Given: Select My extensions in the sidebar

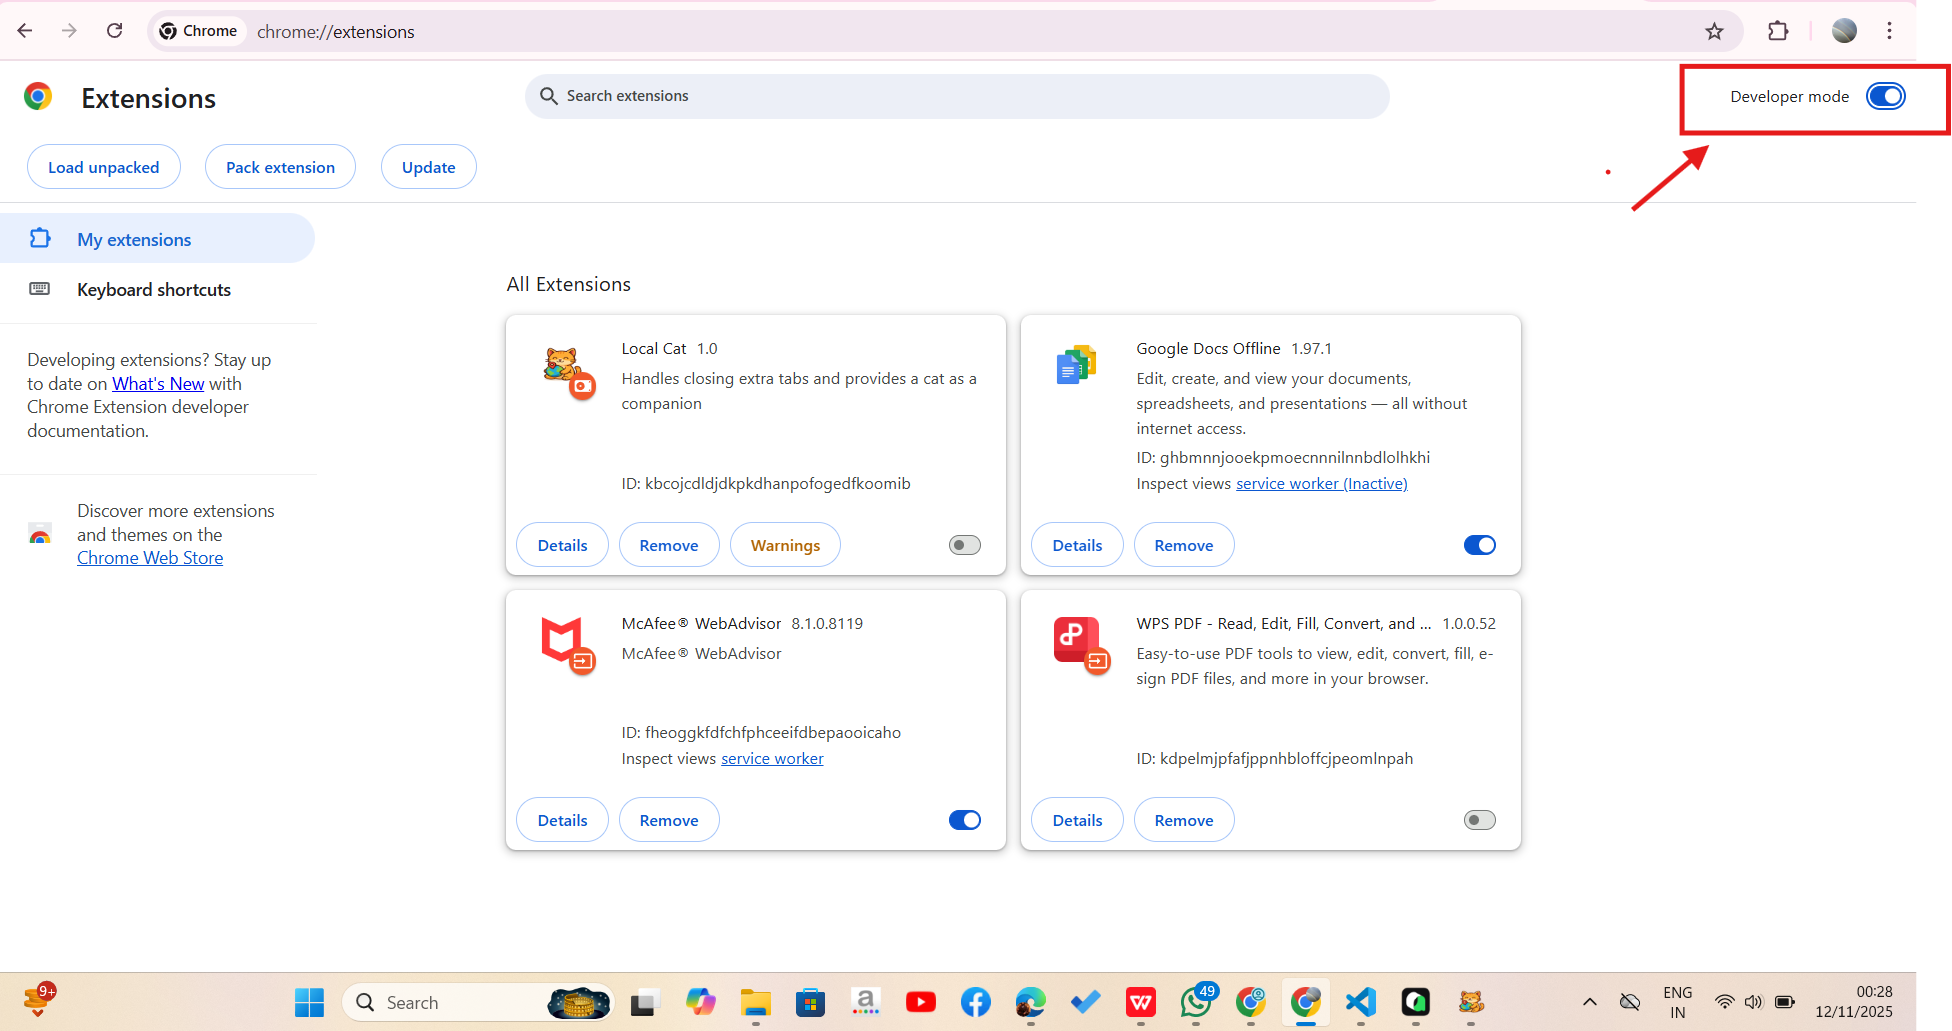Looking at the screenshot, I should (x=134, y=240).
